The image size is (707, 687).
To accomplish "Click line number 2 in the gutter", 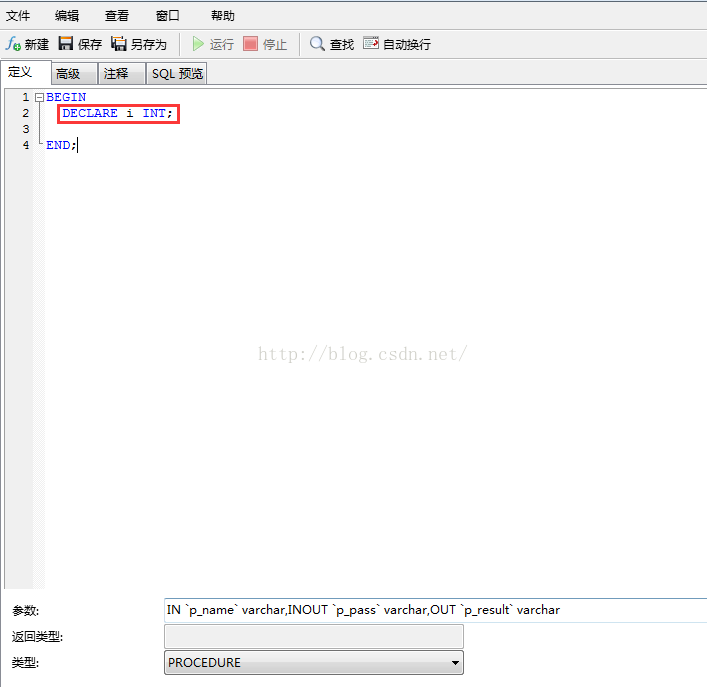I will (26, 113).
